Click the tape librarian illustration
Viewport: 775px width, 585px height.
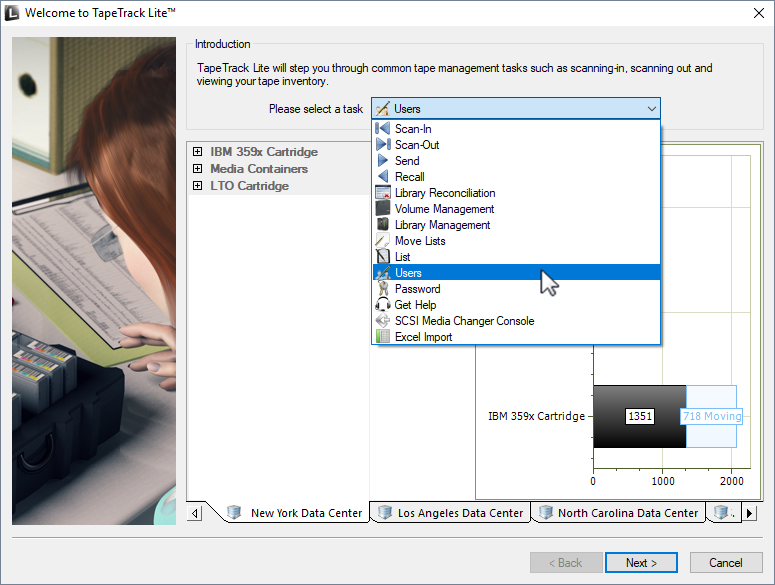click(x=94, y=281)
